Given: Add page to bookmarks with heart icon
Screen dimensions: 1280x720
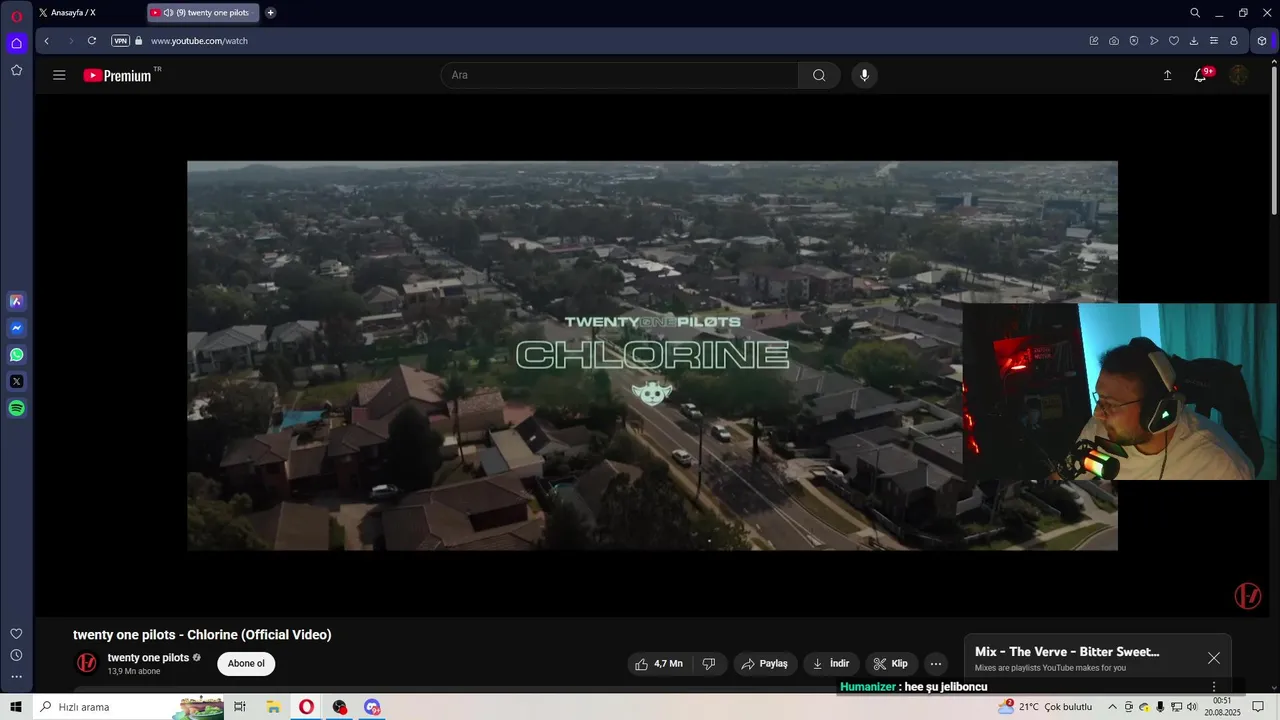Looking at the screenshot, I should pos(1174,41).
